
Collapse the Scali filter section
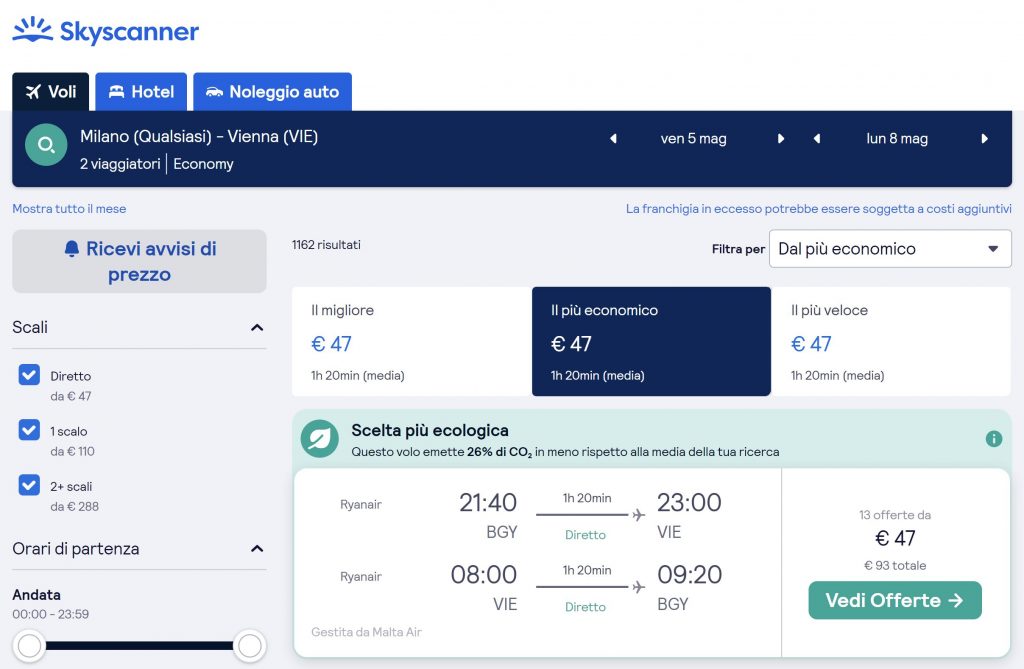pyautogui.click(x=257, y=328)
